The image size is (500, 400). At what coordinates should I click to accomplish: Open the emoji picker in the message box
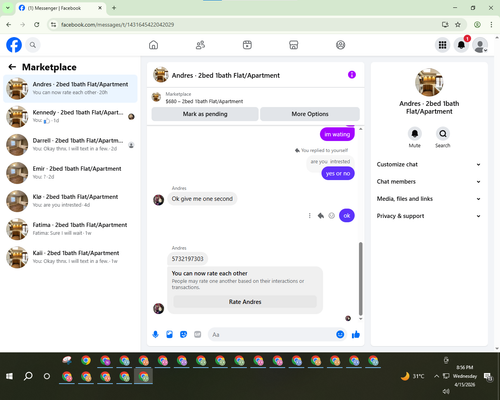pyautogui.click(x=340, y=334)
